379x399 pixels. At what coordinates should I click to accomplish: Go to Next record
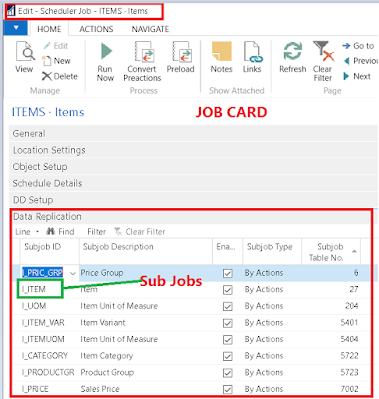[357, 76]
